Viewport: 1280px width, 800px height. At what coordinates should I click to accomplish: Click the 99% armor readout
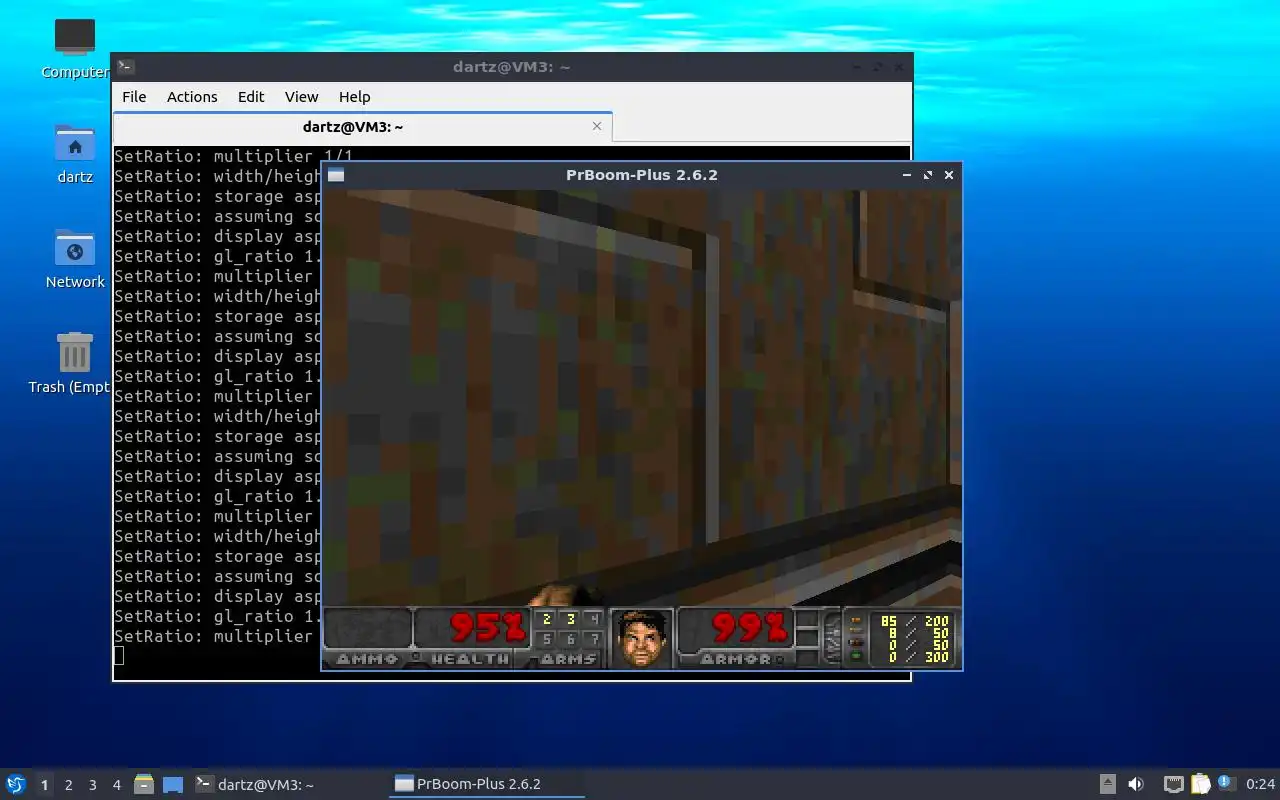750,627
